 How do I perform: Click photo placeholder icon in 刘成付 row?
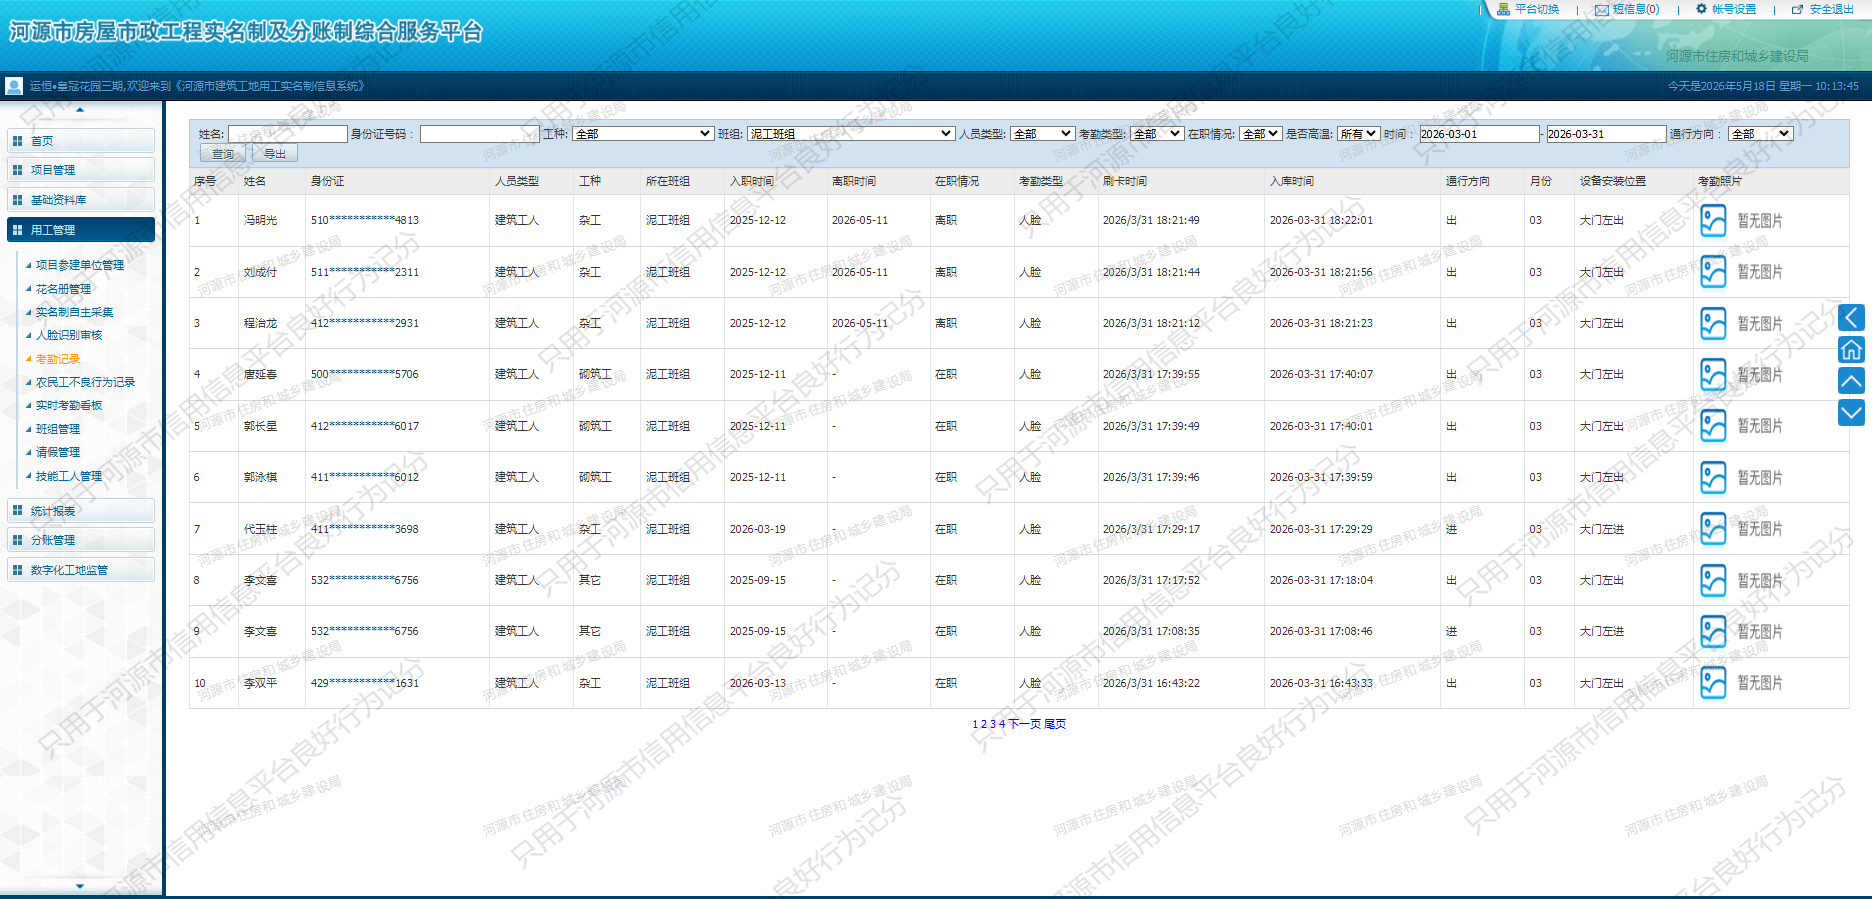point(1713,272)
